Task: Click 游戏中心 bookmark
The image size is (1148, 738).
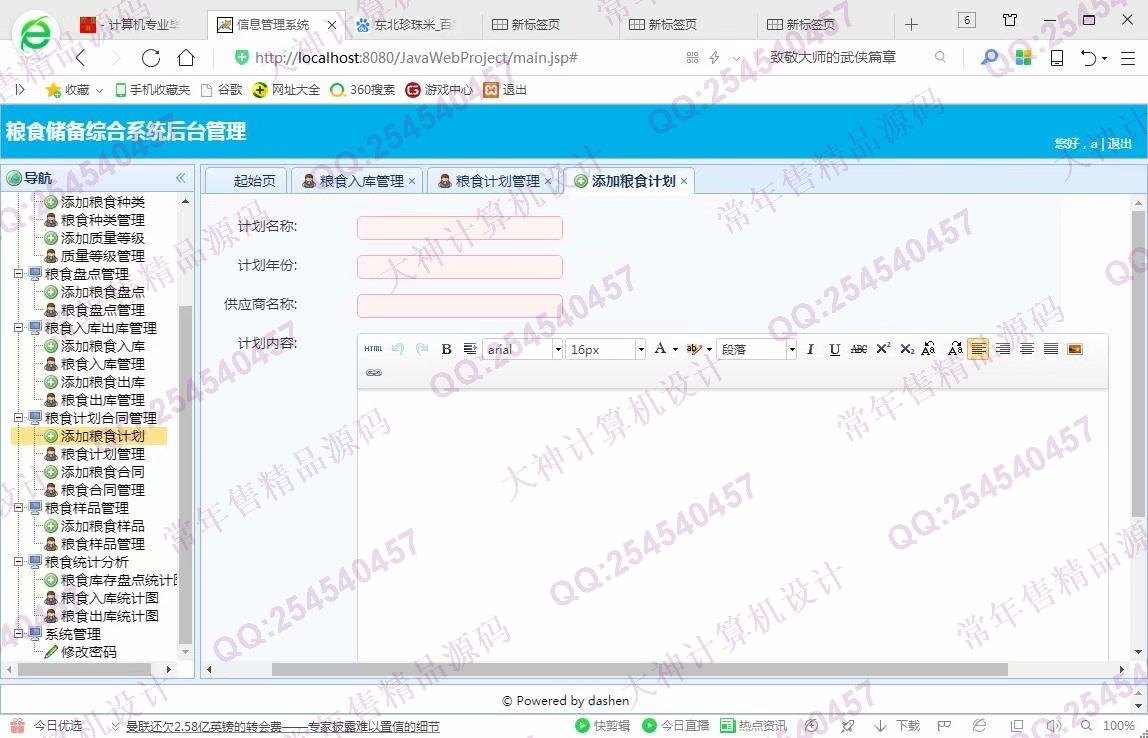Action: pos(439,90)
